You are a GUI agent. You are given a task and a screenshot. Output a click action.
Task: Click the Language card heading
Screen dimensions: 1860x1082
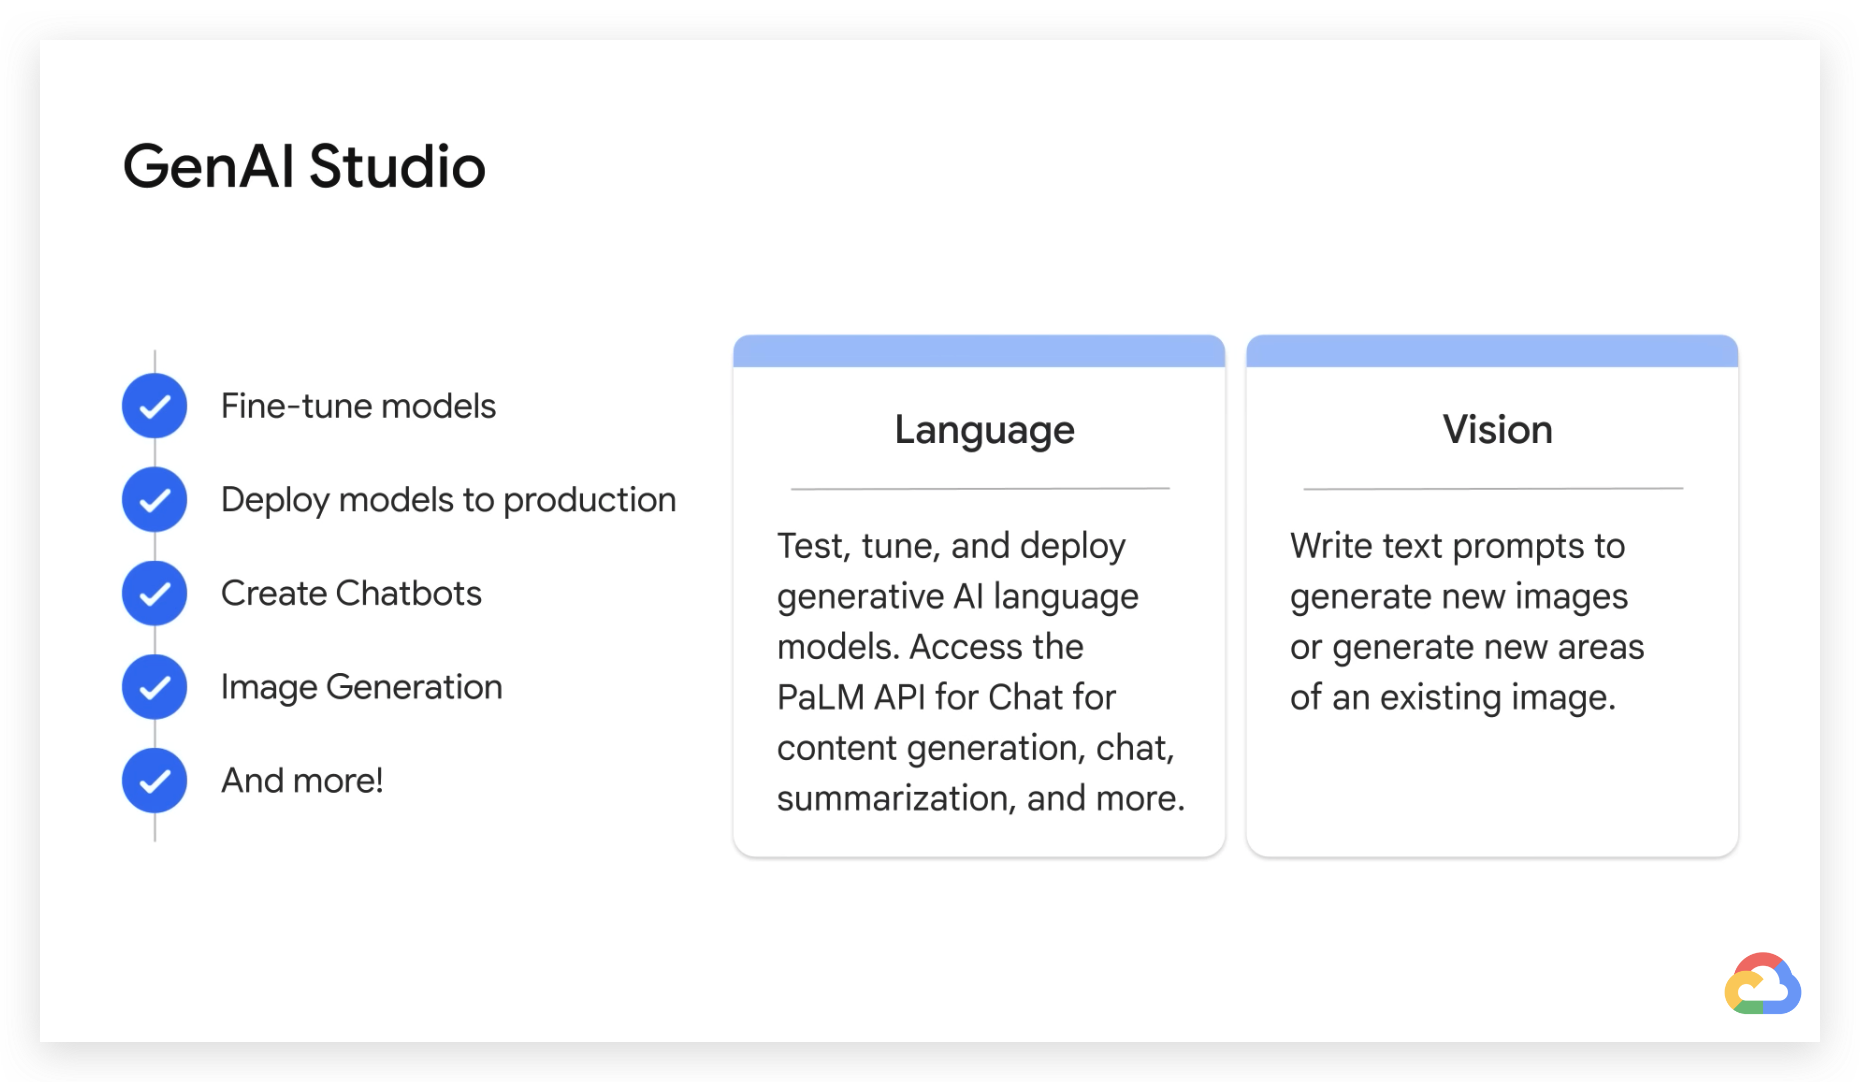[984, 430]
